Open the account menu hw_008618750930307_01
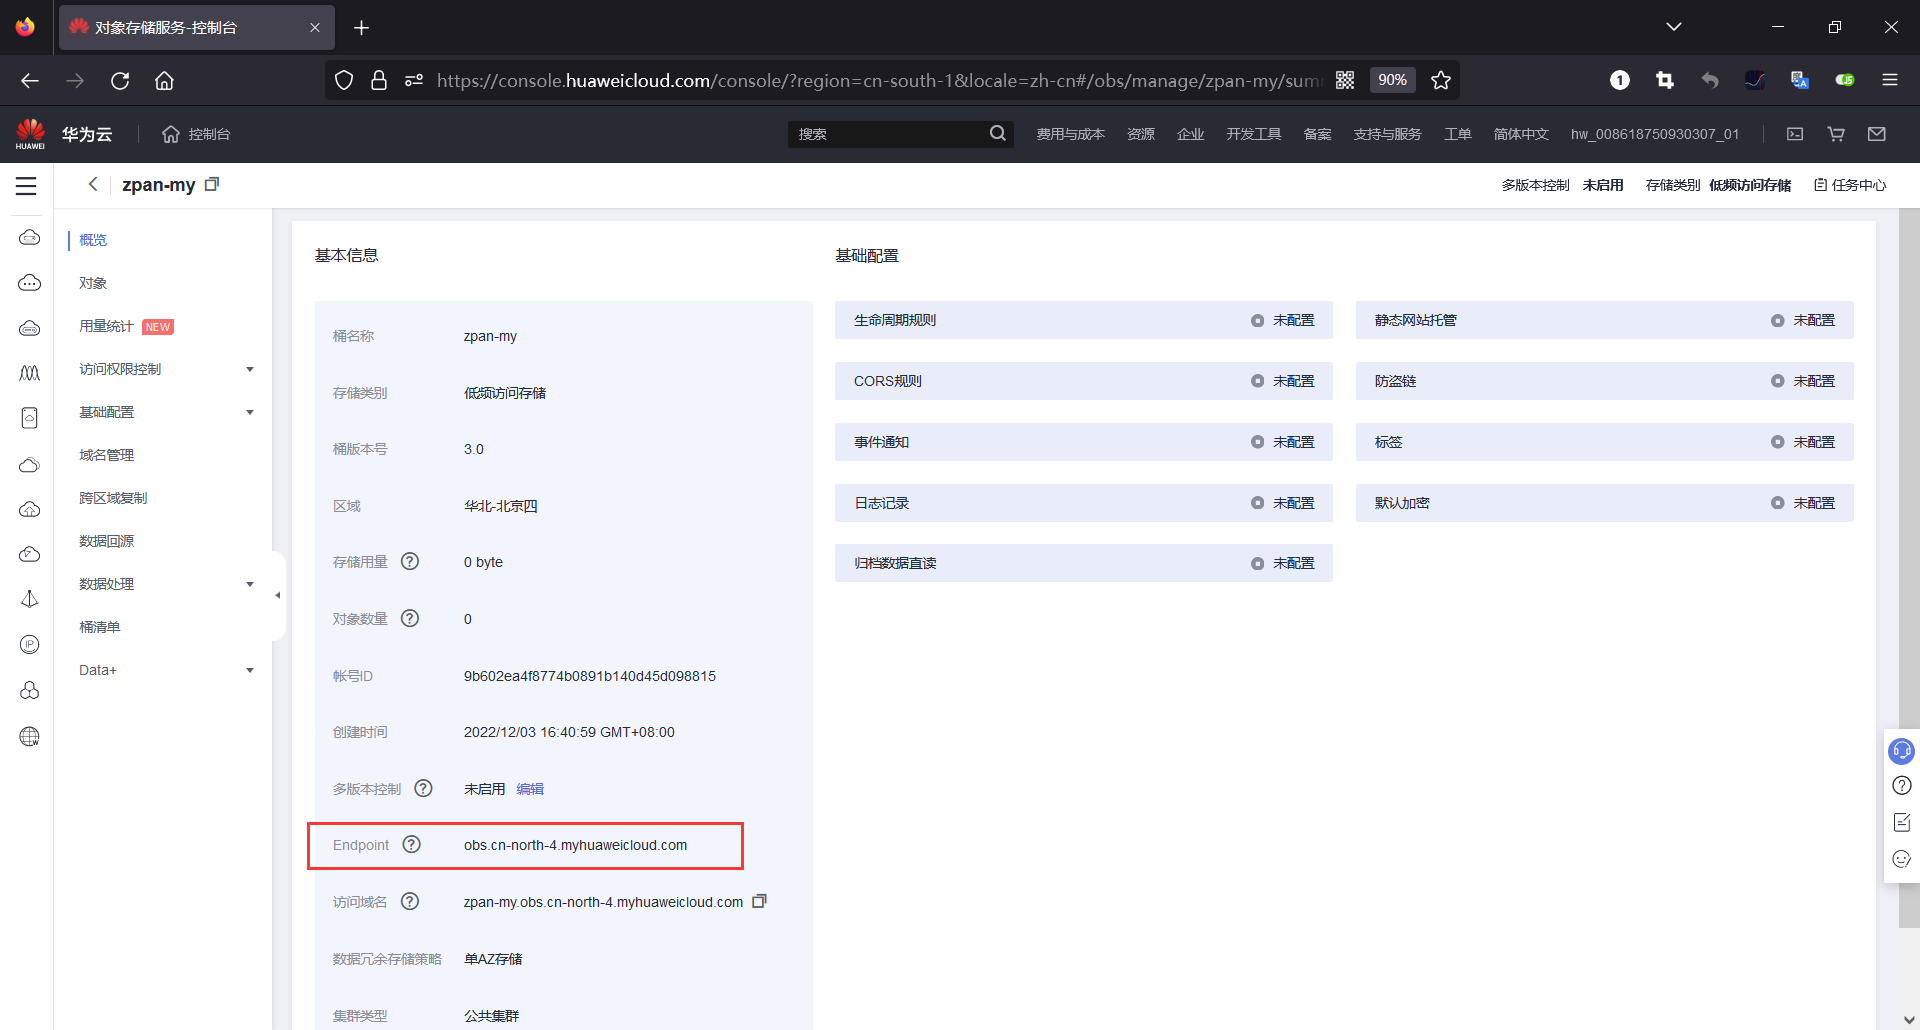Image resolution: width=1920 pixels, height=1030 pixels. (x=1655, y=134)
